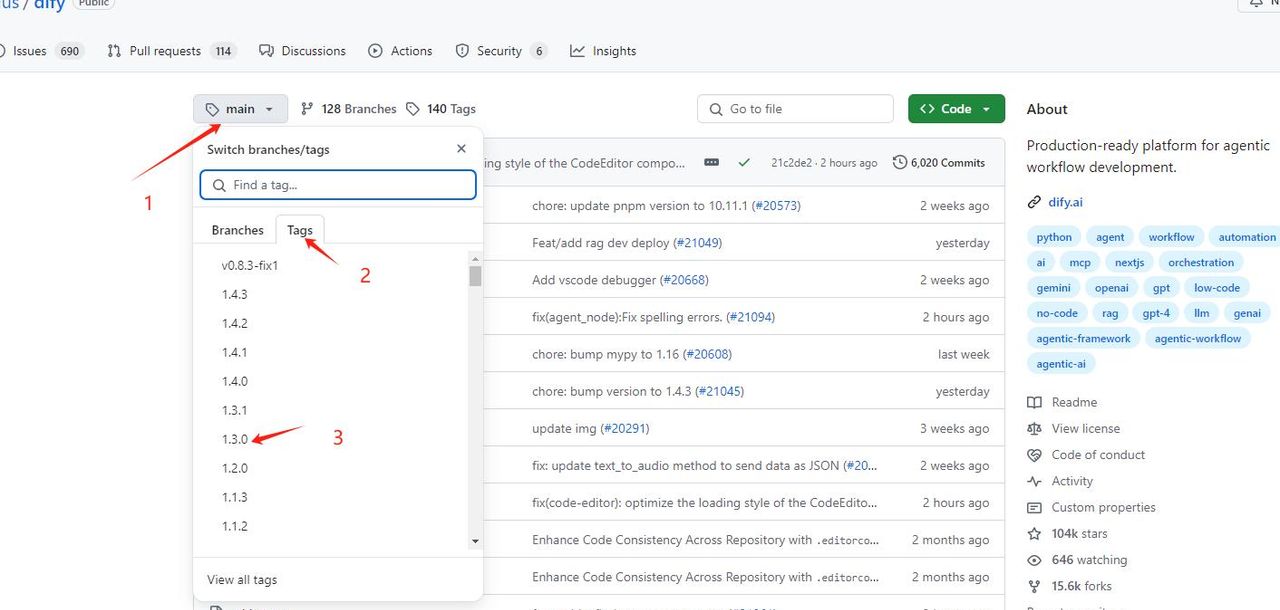Close the Switch branches/tags popup
Image resolution: width=1280 pixels, height=610 pixels.
pyautogui.click(x=461, y=149)
